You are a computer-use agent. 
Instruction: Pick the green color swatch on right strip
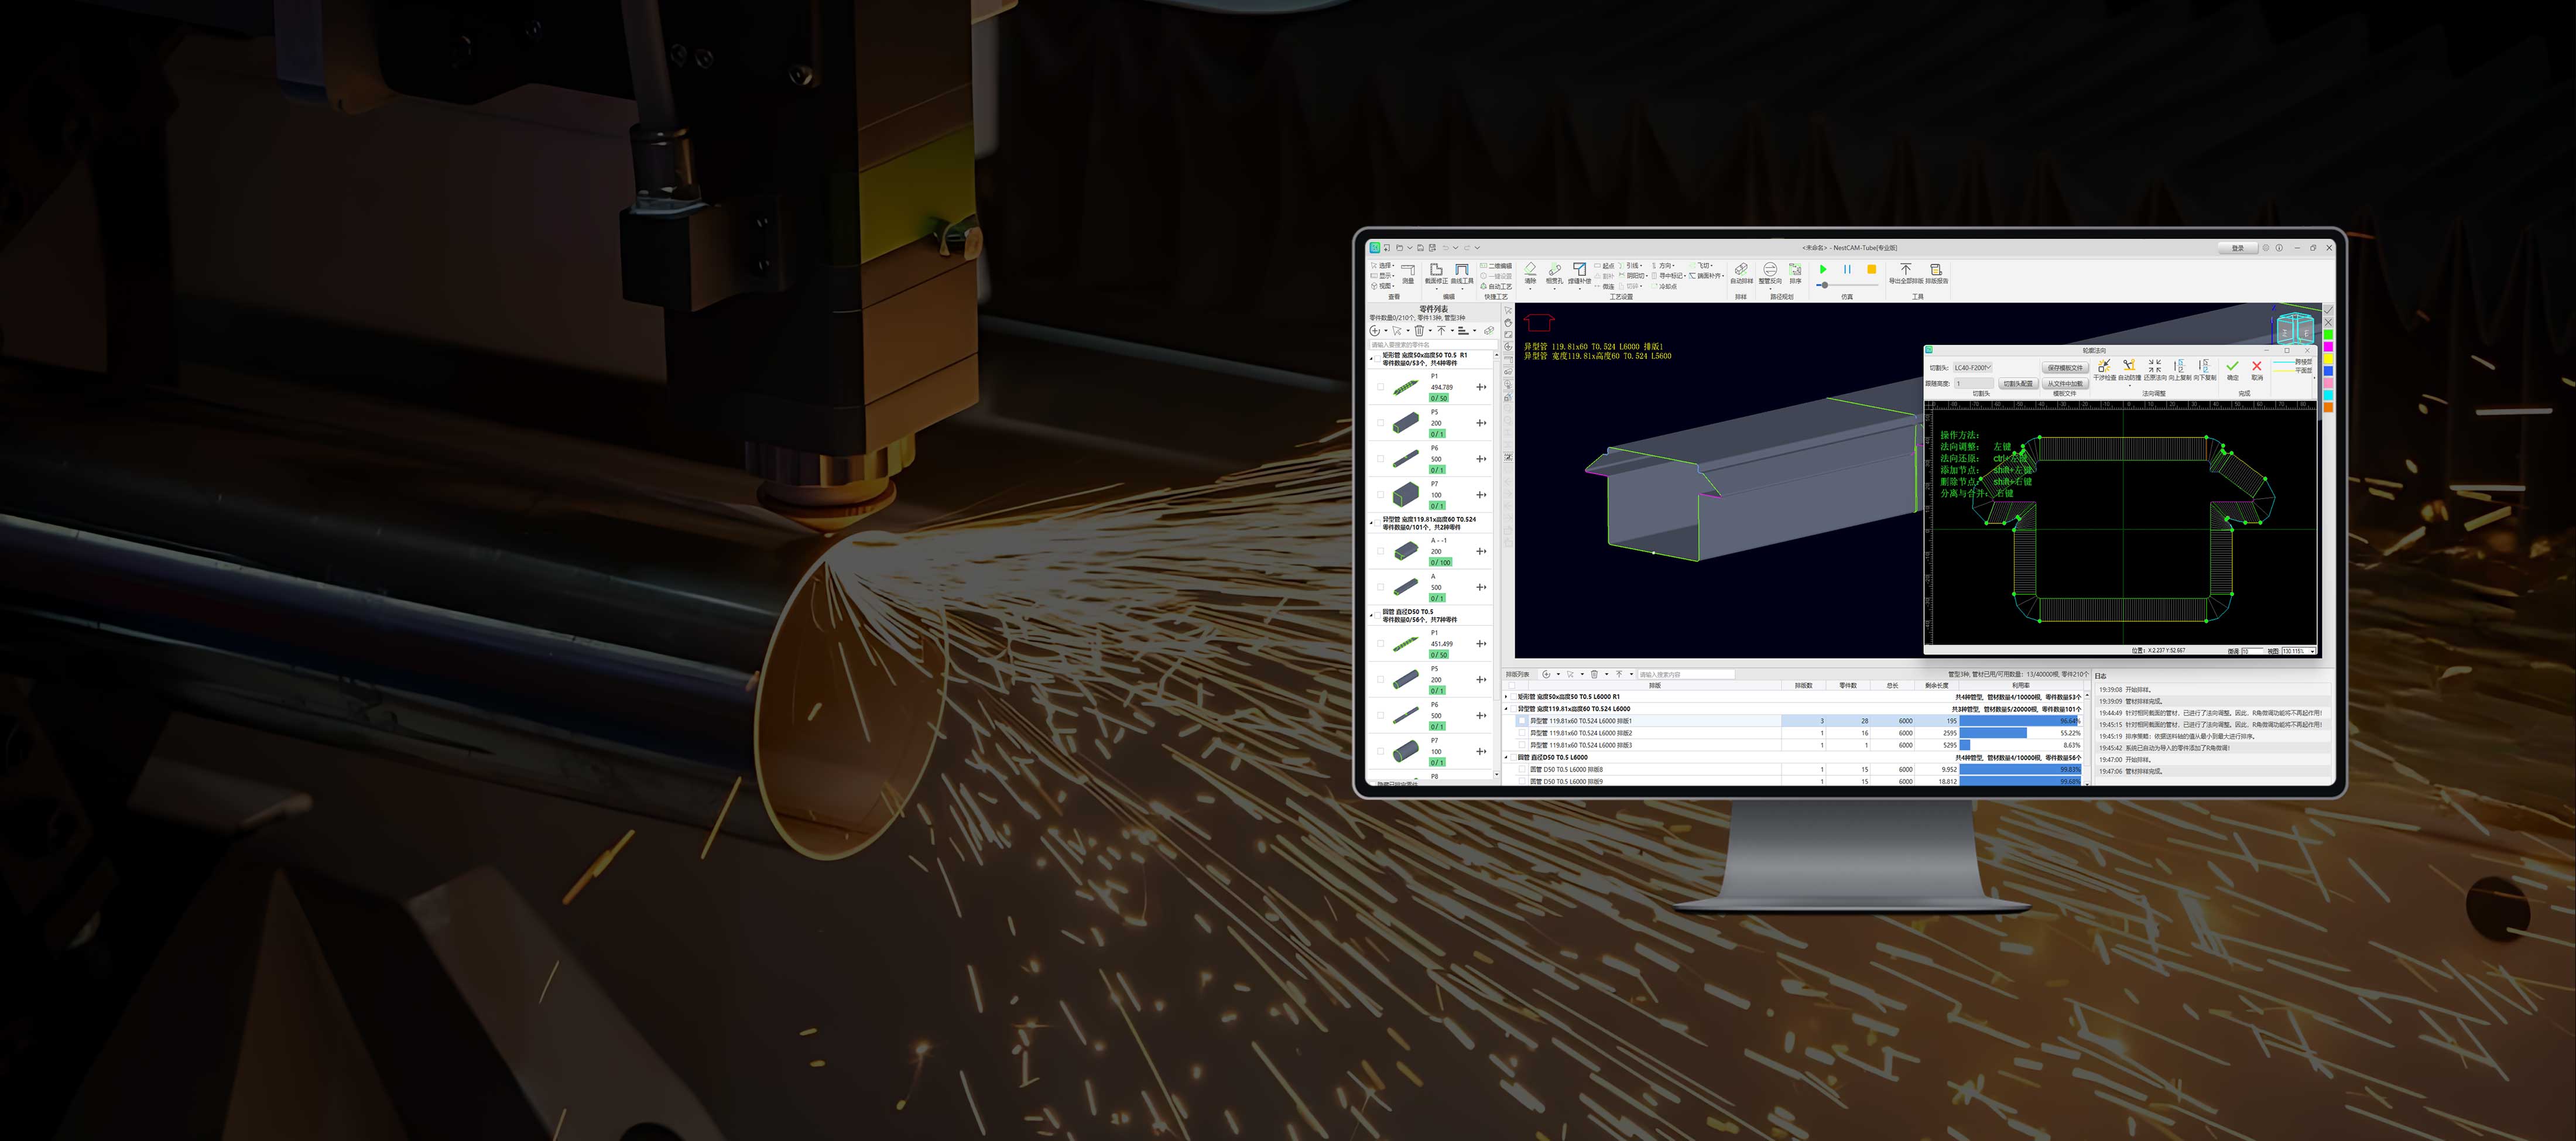[x=2329, y=334]
